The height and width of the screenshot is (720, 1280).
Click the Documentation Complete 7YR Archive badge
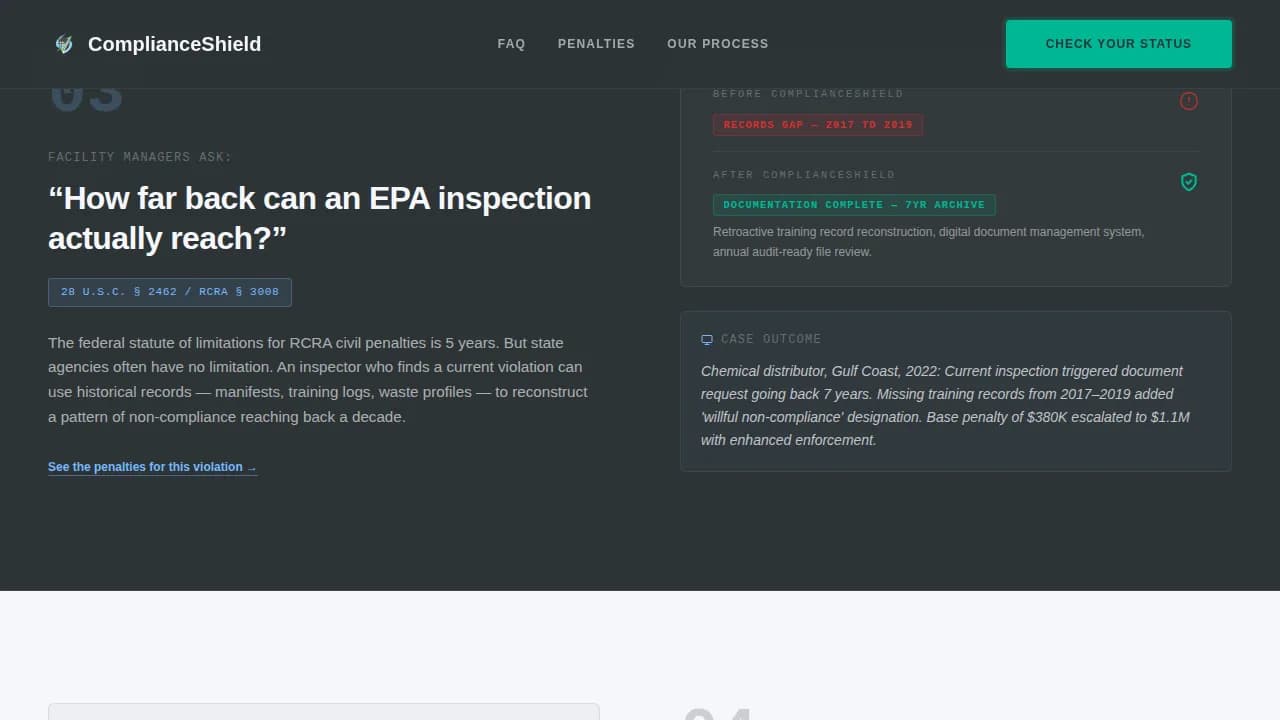click(854, 205)
